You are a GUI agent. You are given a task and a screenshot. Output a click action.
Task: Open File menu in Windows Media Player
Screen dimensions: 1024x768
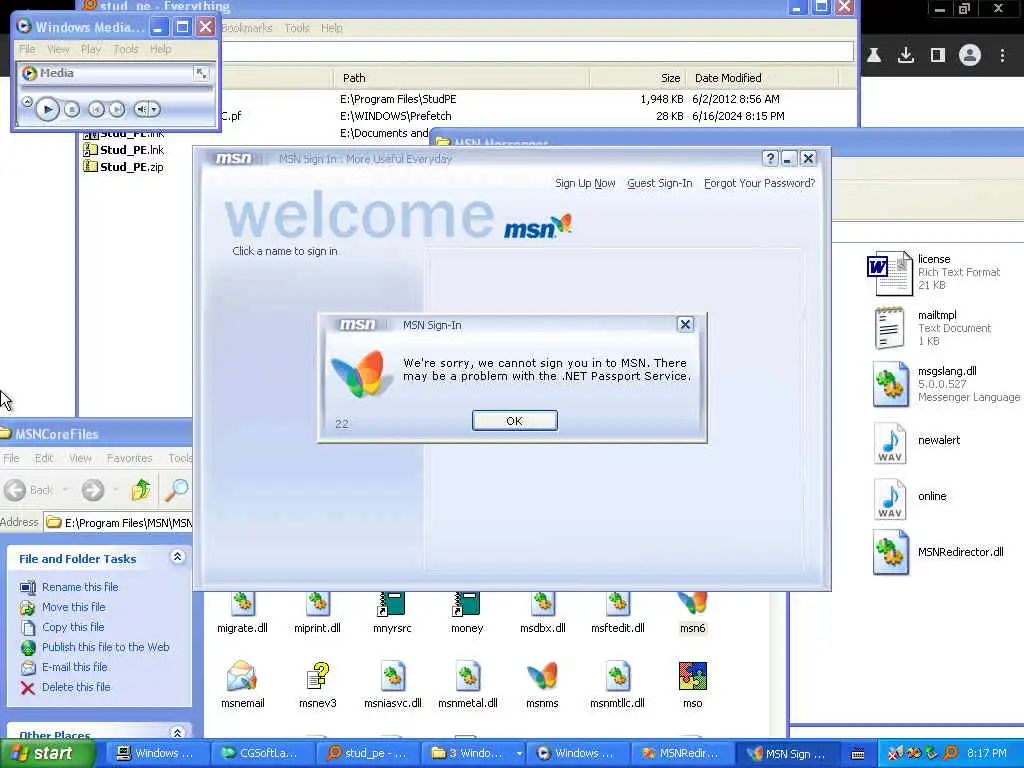(x=27, y=49)
